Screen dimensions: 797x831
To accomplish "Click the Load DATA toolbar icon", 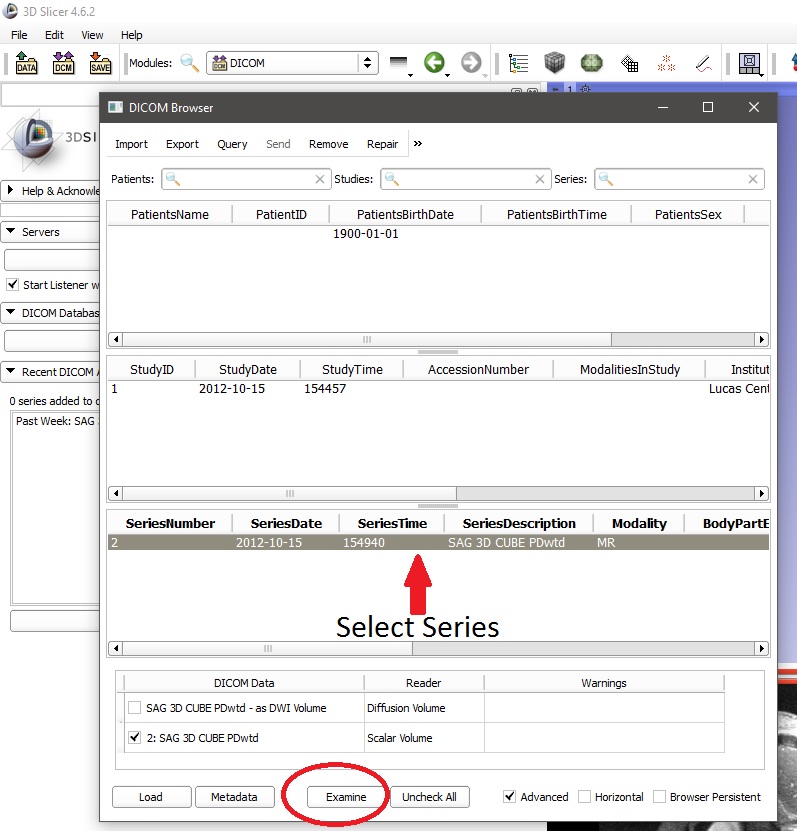I will tap(26, 63).
